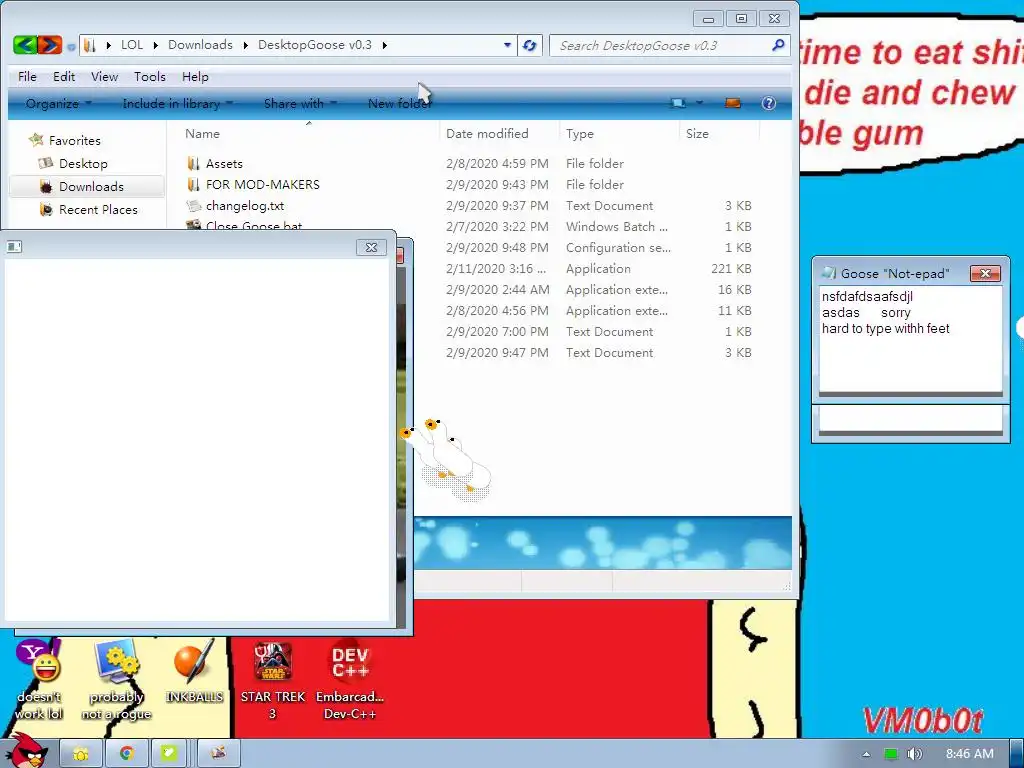
Task: Go back using the green Back arrow
Action: pos(24,45)
